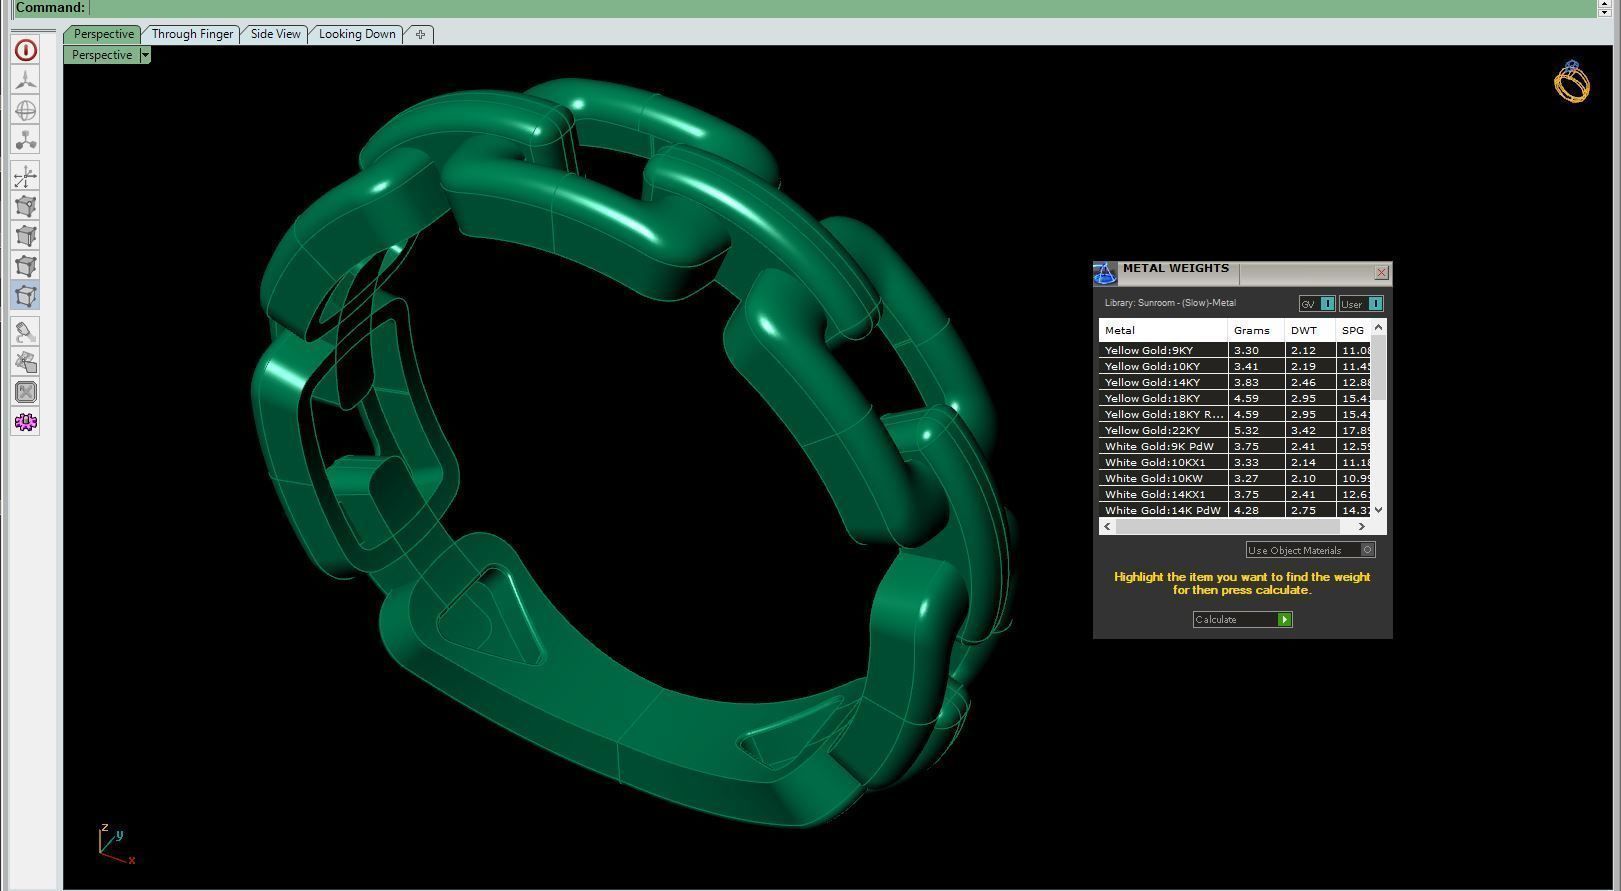1621x891 pixels.
Task: Select the Yellow Gold:10KY row
Action: pos(1236,366)
